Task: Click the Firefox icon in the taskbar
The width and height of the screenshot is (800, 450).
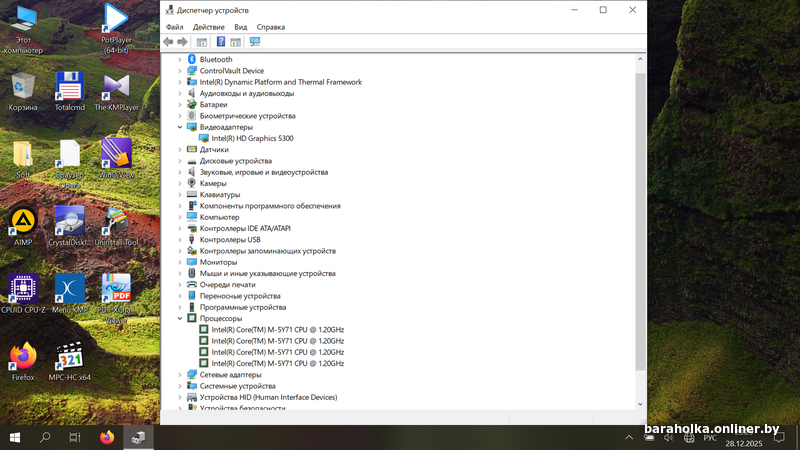Action: (107, 437)
